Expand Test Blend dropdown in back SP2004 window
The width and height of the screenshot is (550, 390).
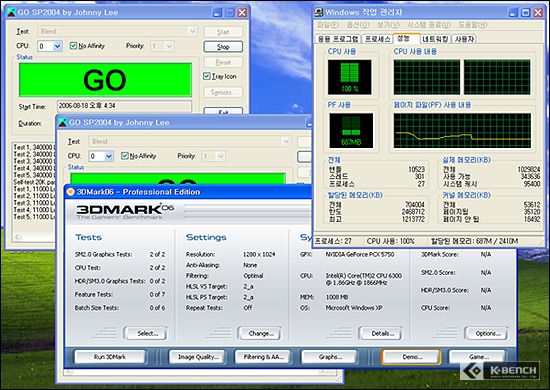192,31
